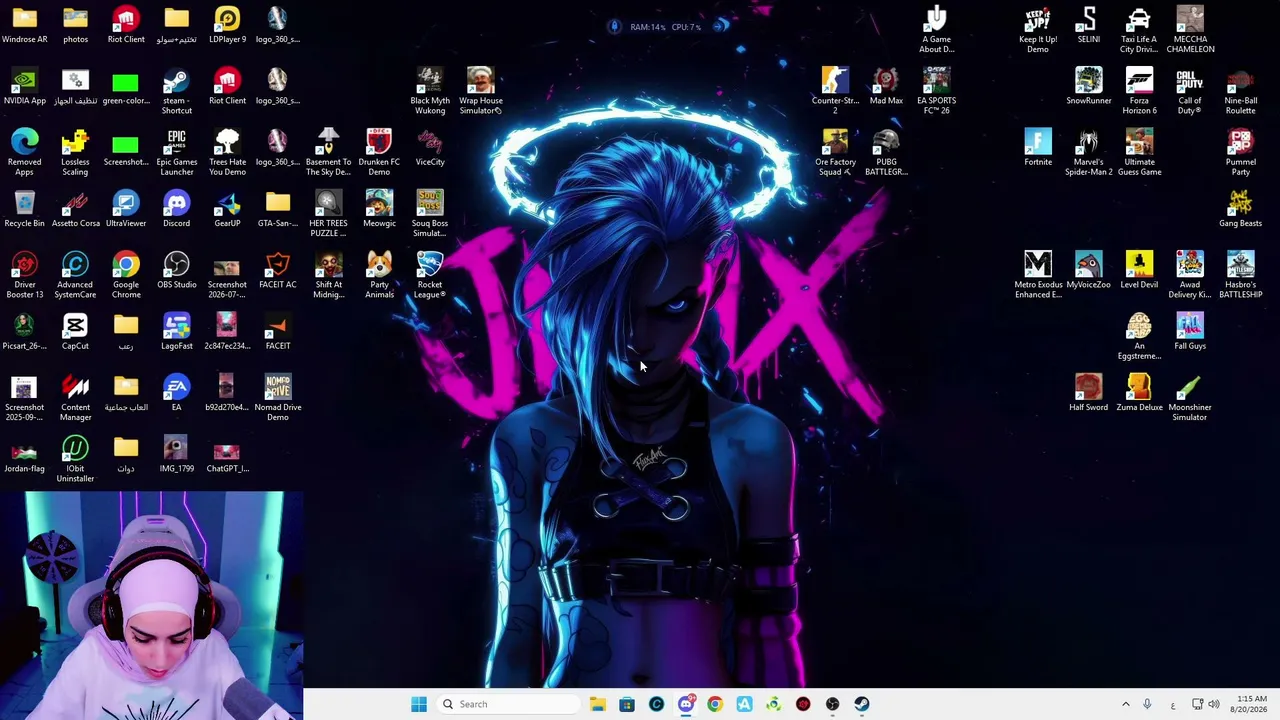Select the Half Sword icon
The height and width of the screenshot is (720, 1280).
click(1089, 393)
